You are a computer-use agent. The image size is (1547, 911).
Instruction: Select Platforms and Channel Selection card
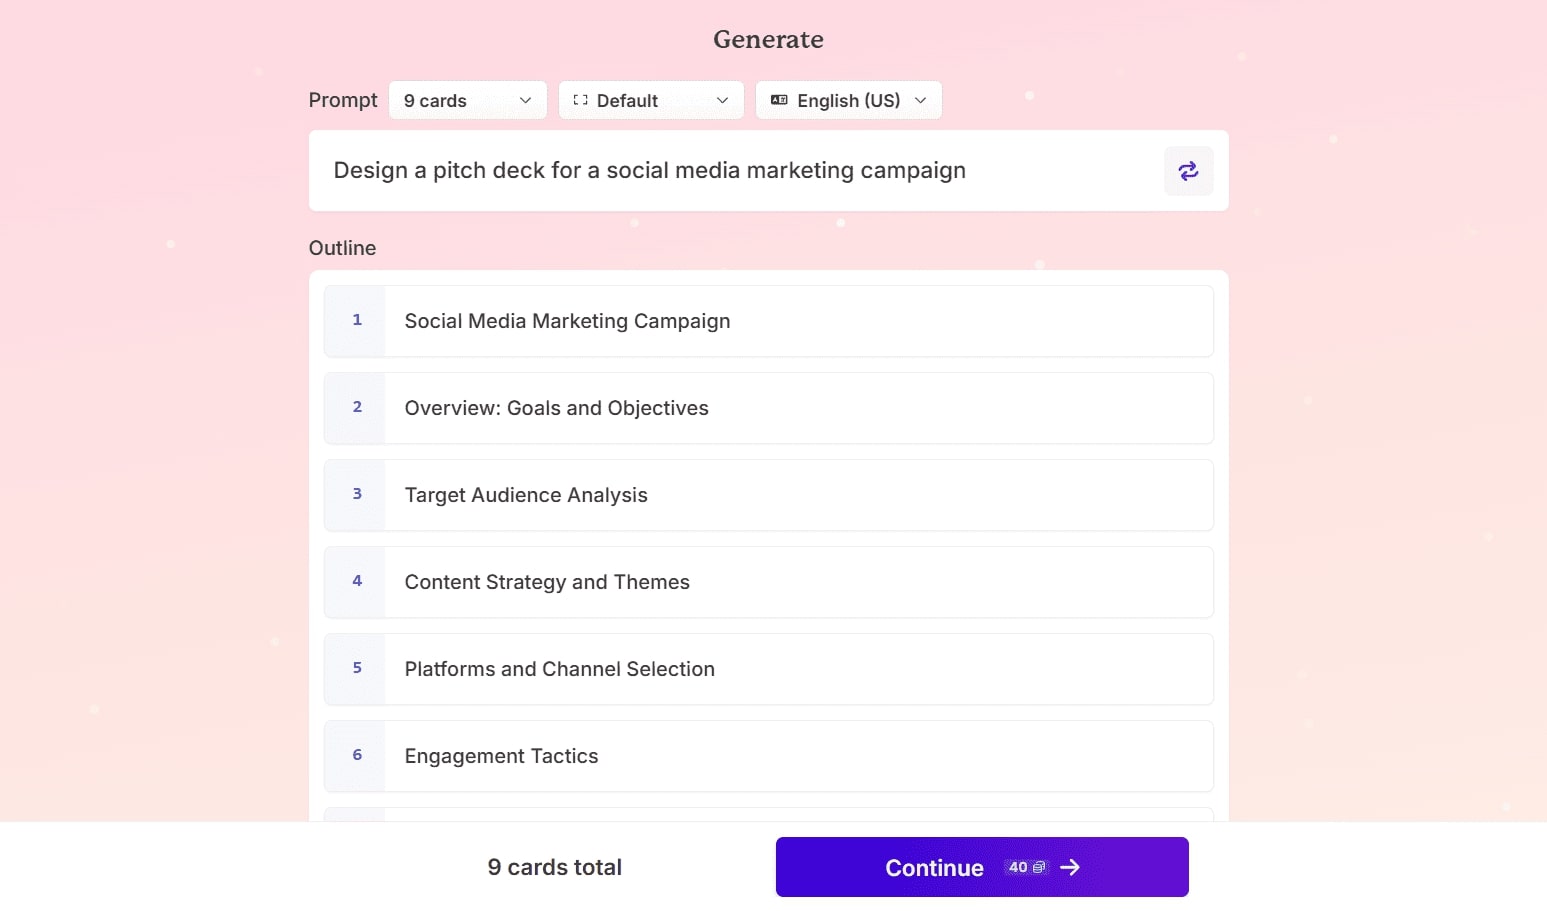pos(559,669)
